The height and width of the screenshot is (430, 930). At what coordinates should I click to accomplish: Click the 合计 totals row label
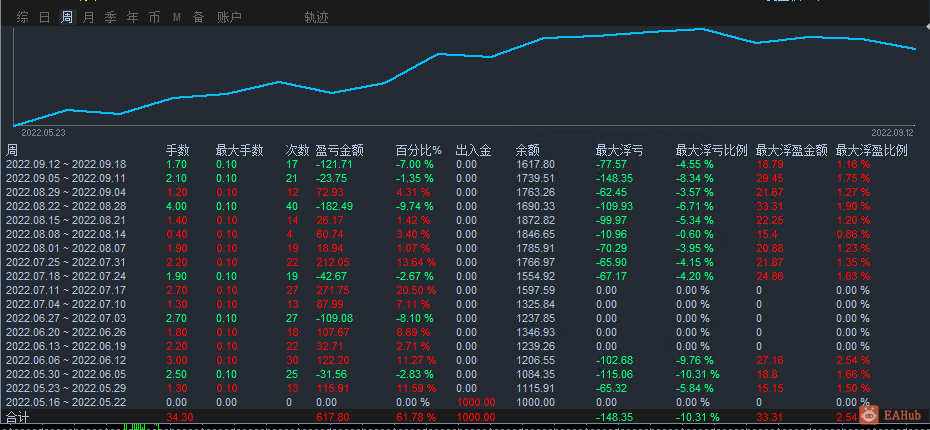pos(17,417)
